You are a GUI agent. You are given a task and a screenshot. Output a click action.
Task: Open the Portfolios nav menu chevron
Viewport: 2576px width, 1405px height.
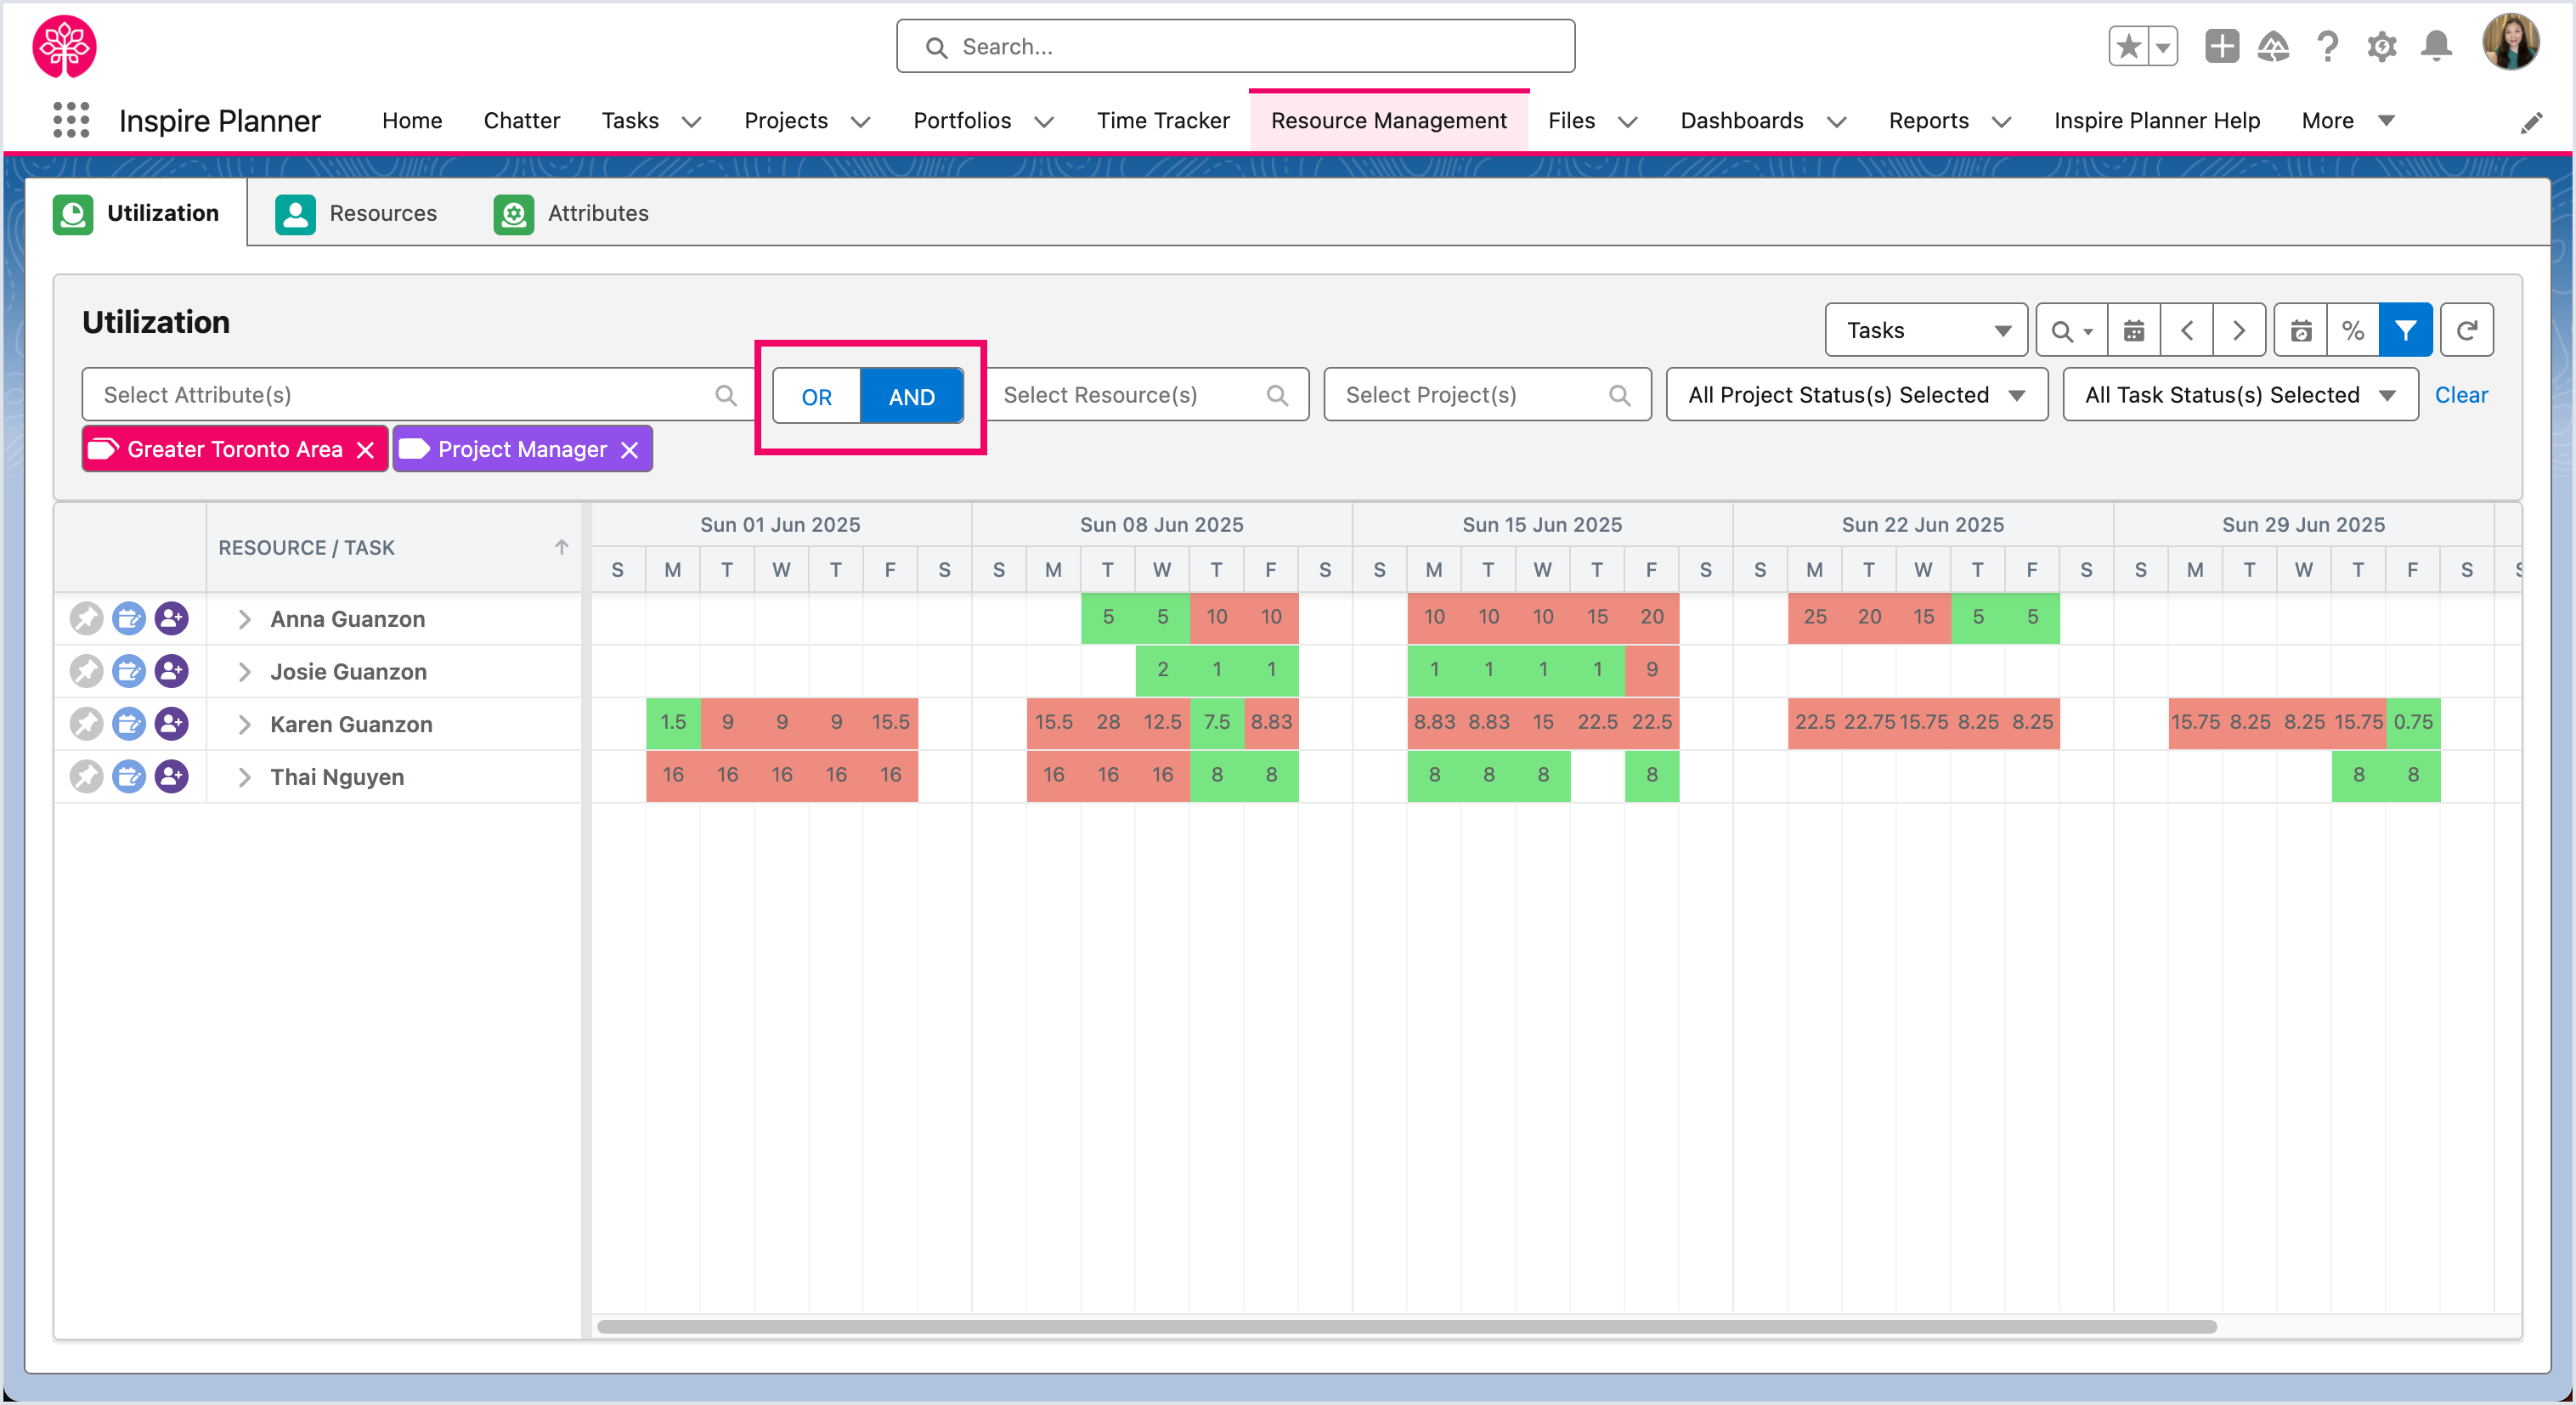coord(1043,122)
